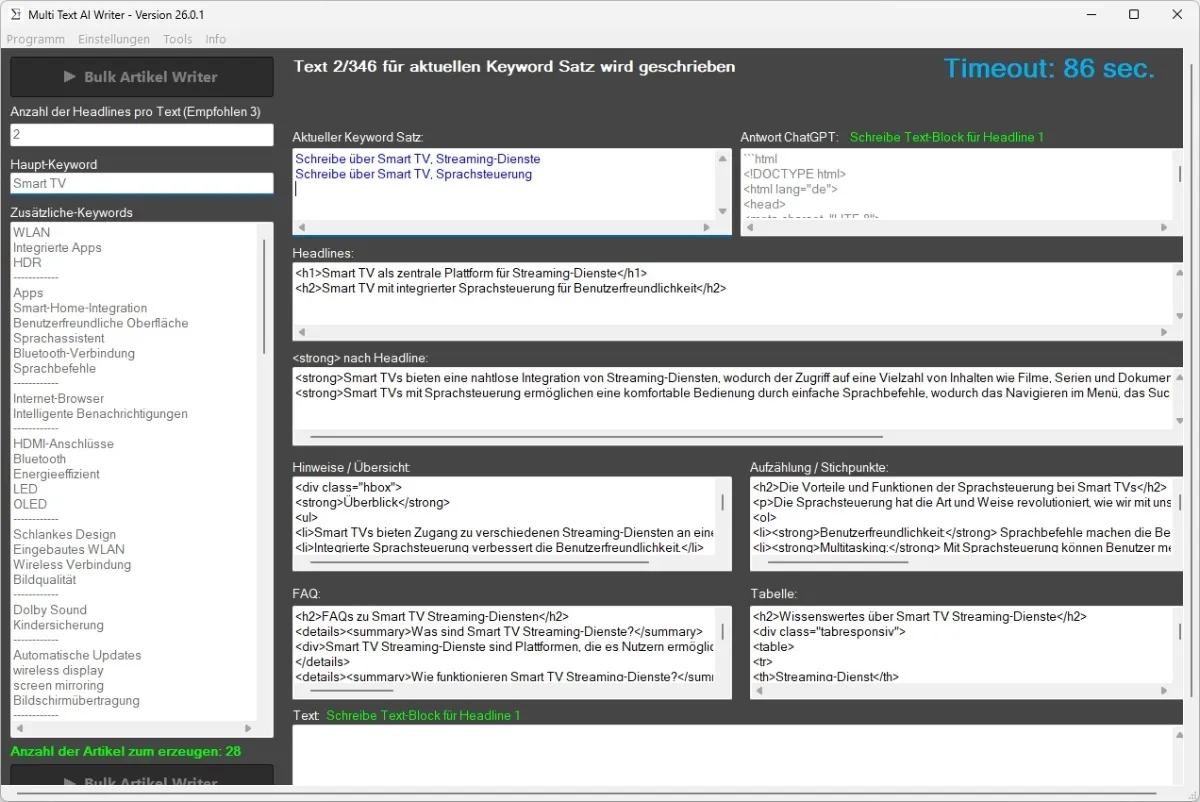This screenshot has height=802, width=1200.
Task: Click line 'Schreibe über Smart TV, Streaming-Dienste'
Action: pyautogui.click(x=418, y=159)
